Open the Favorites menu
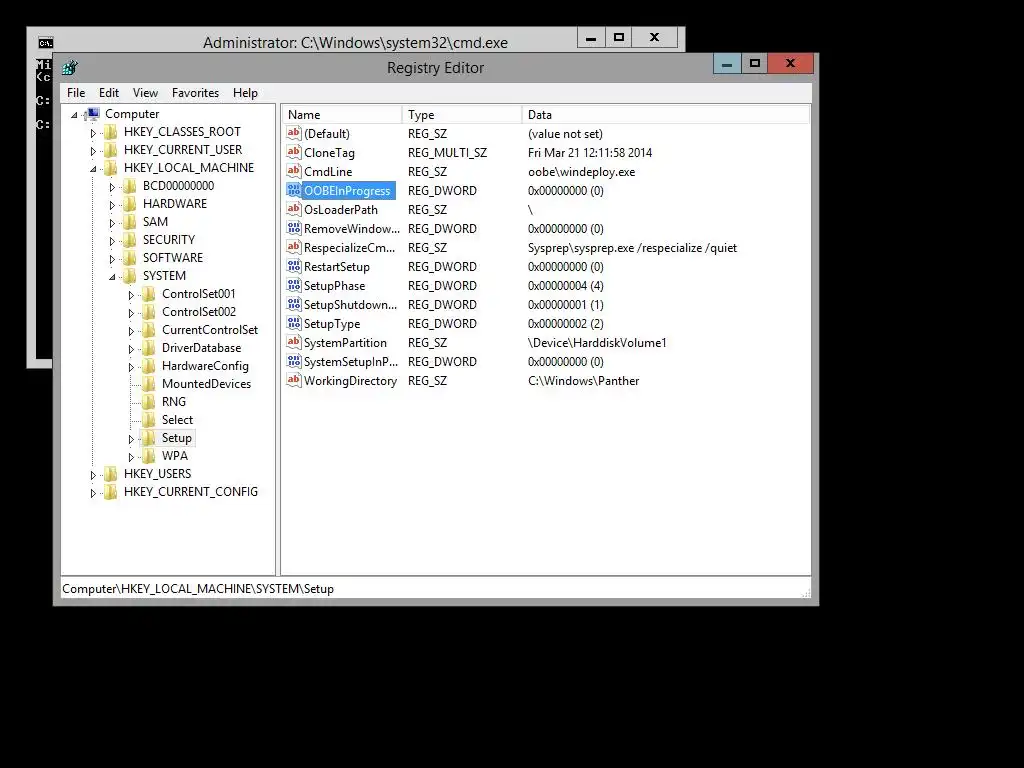The width and height of the screenshot is (1024, 768). coord(195,93)
